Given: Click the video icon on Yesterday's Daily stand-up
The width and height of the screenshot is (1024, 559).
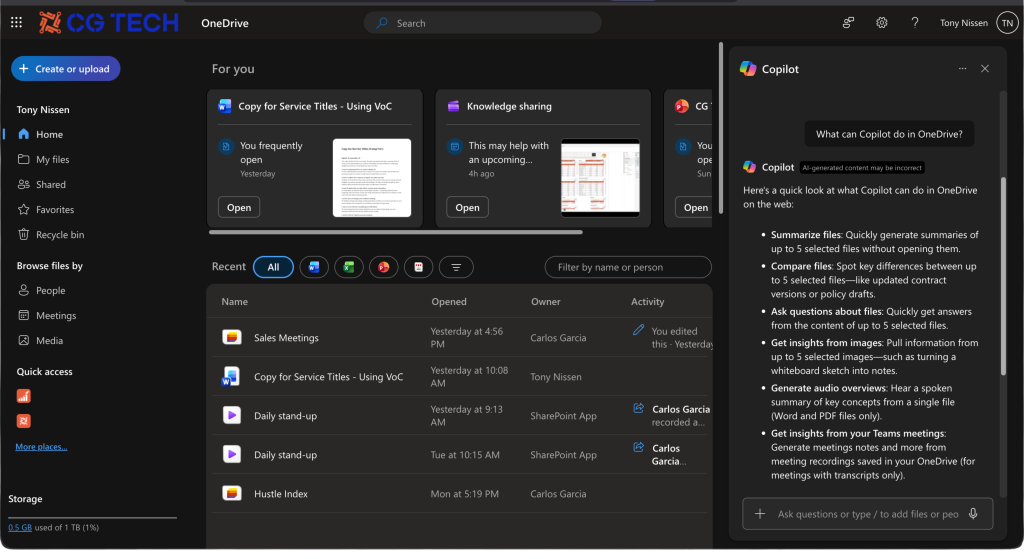Looking at the screenshot, I should pos(231,415).
